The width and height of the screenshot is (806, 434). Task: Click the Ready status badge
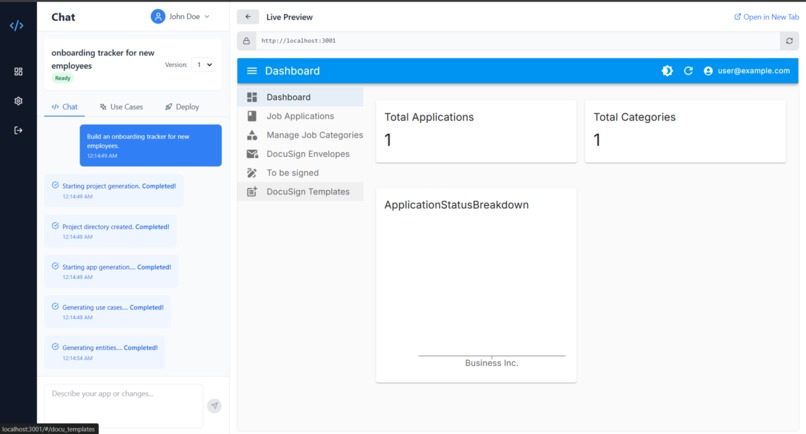63,78
